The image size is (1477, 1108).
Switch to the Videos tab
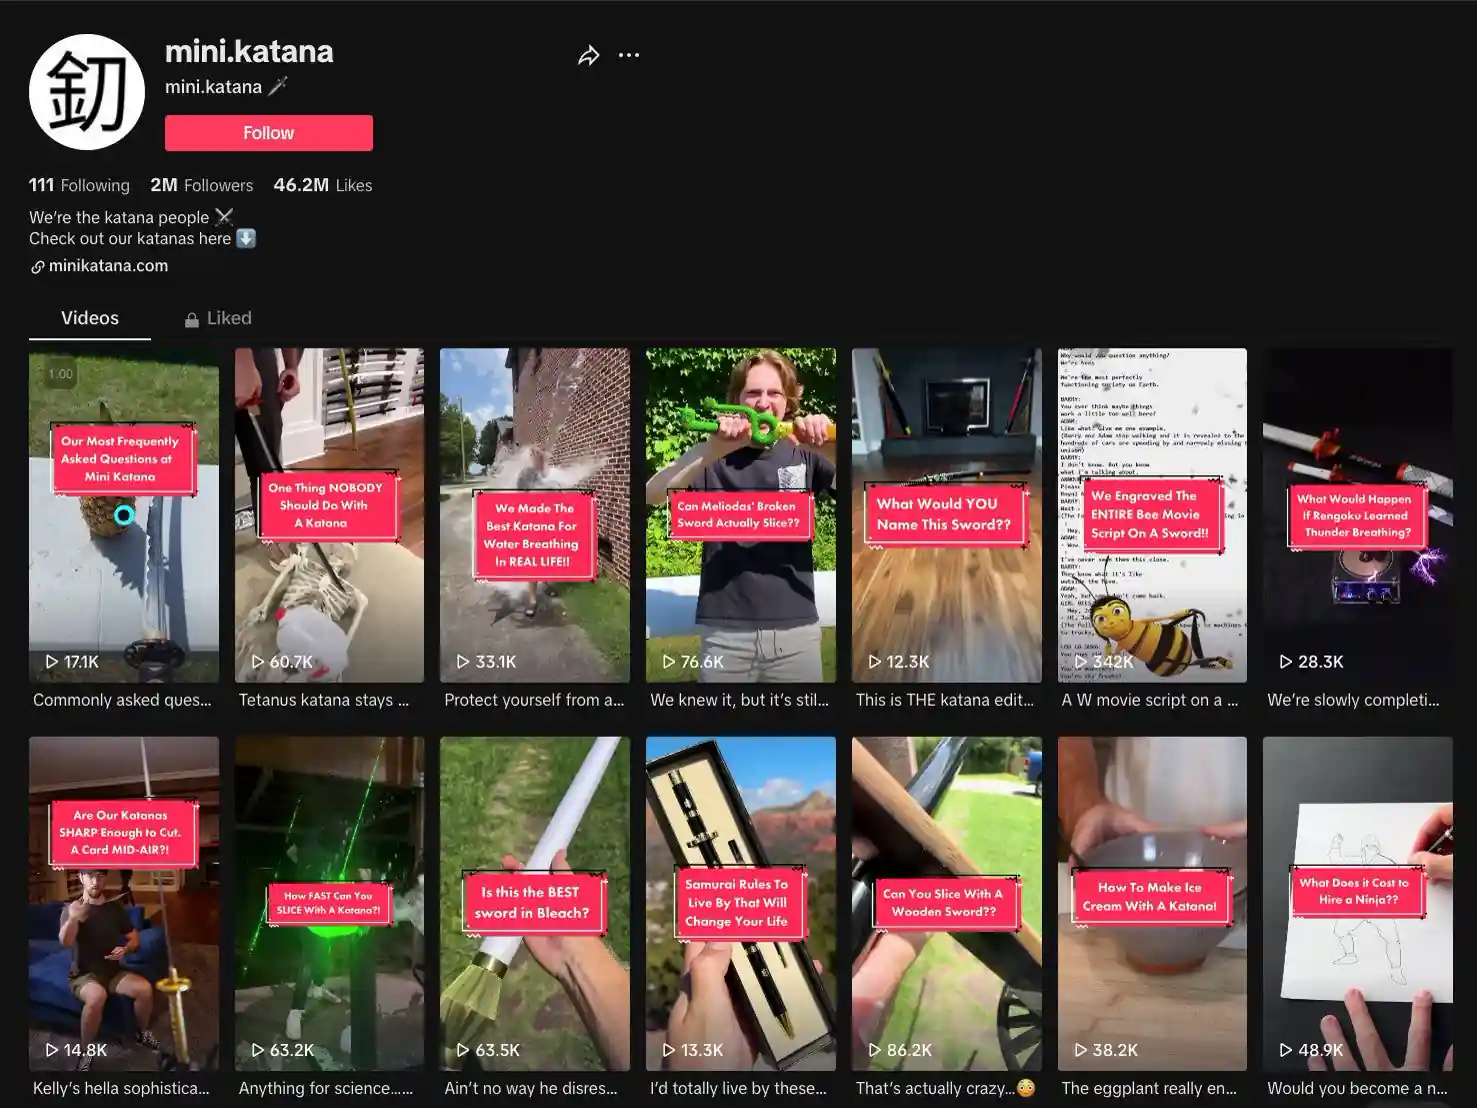pos(90,318)
